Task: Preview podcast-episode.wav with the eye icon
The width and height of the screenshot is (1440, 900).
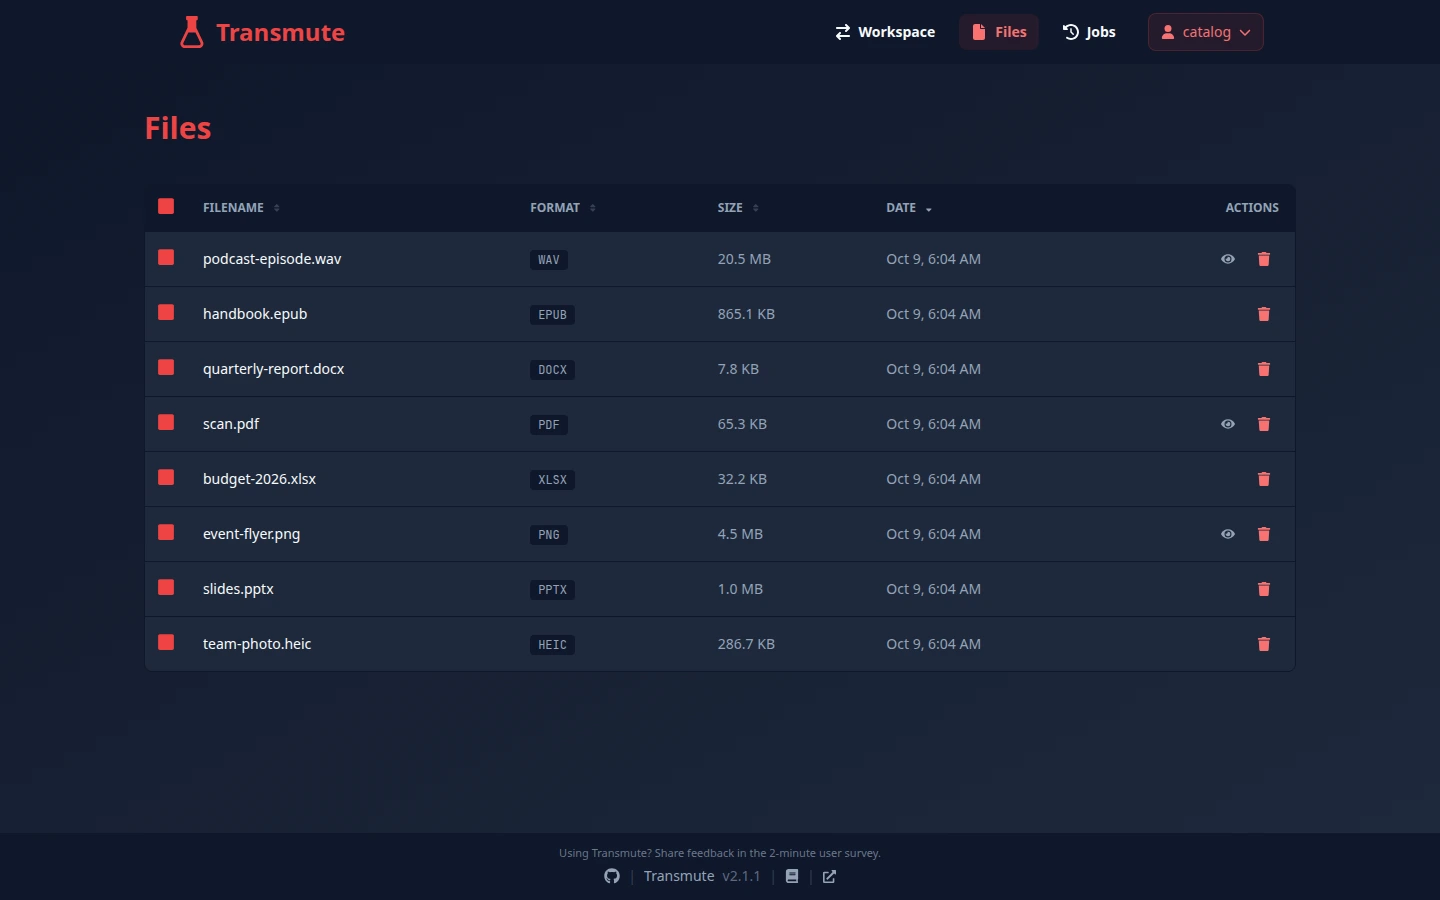Action: [1228, 259]
